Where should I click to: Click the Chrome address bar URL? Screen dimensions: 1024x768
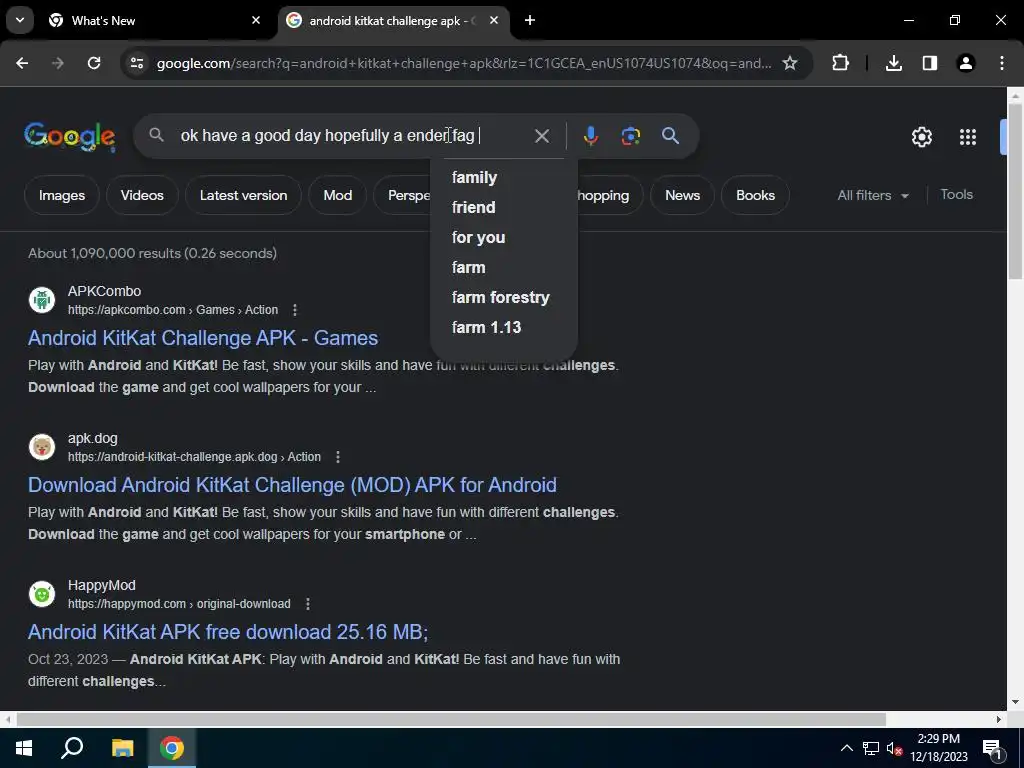tap(464, 63)
